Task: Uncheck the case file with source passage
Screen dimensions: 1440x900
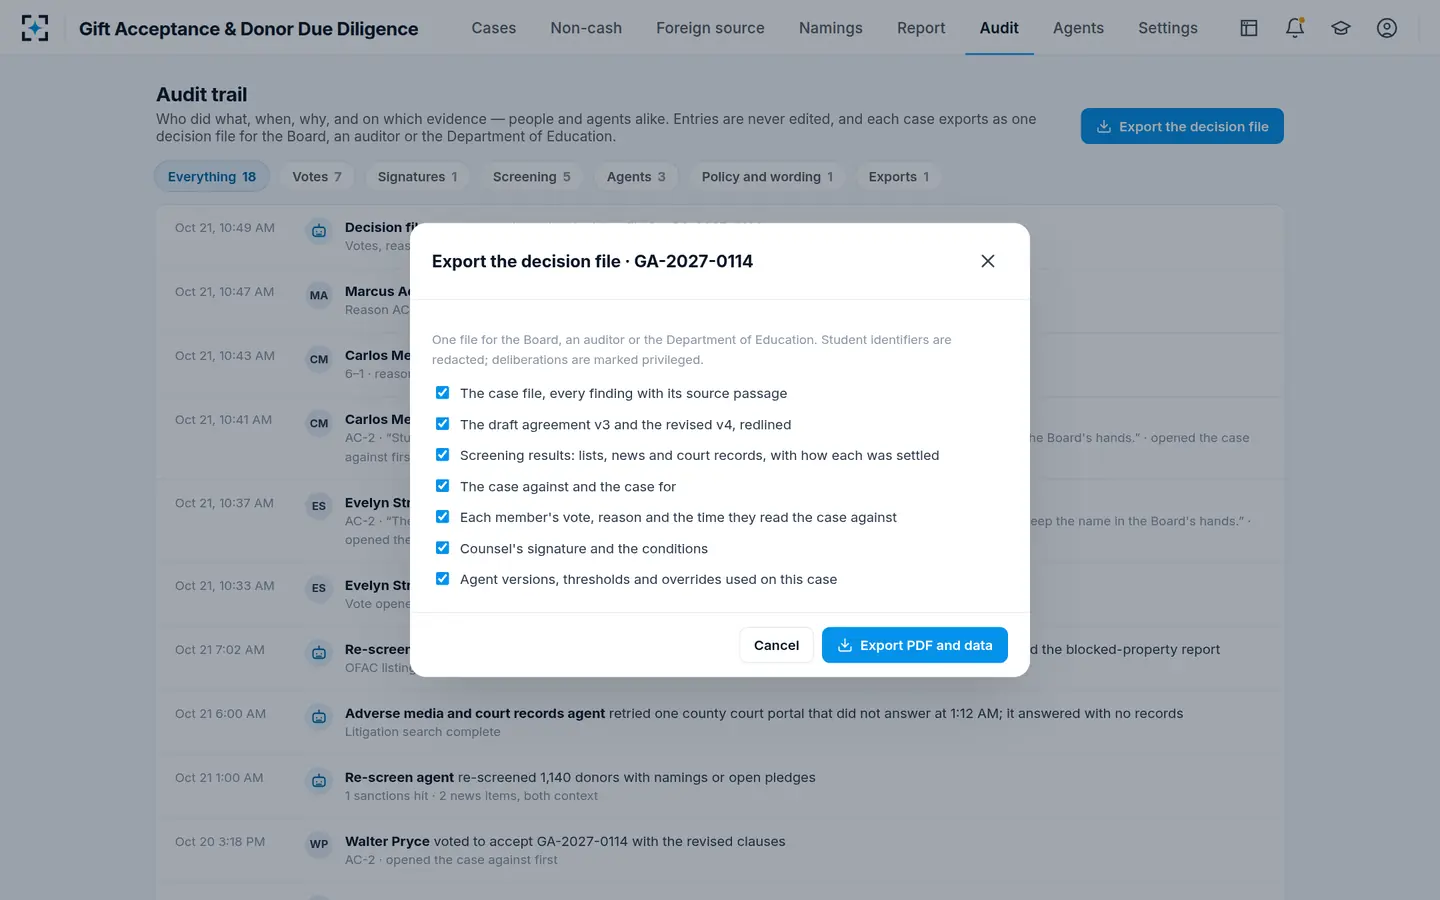Action: pos(442,393)
